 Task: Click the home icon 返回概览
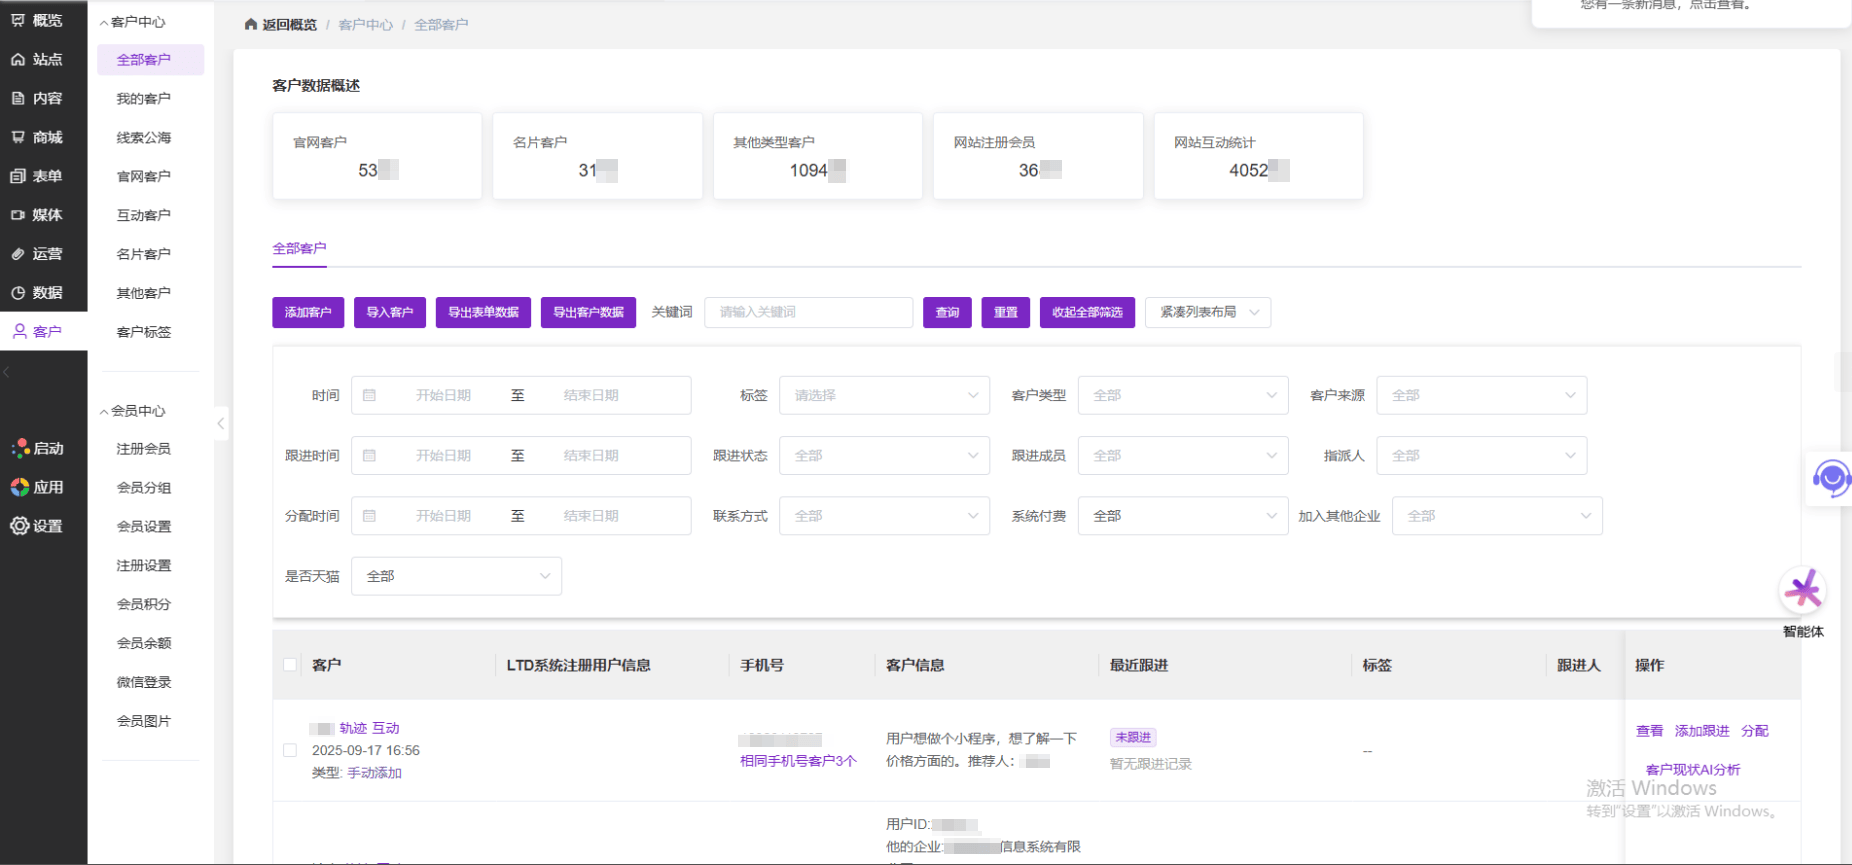tap(251, 24)
